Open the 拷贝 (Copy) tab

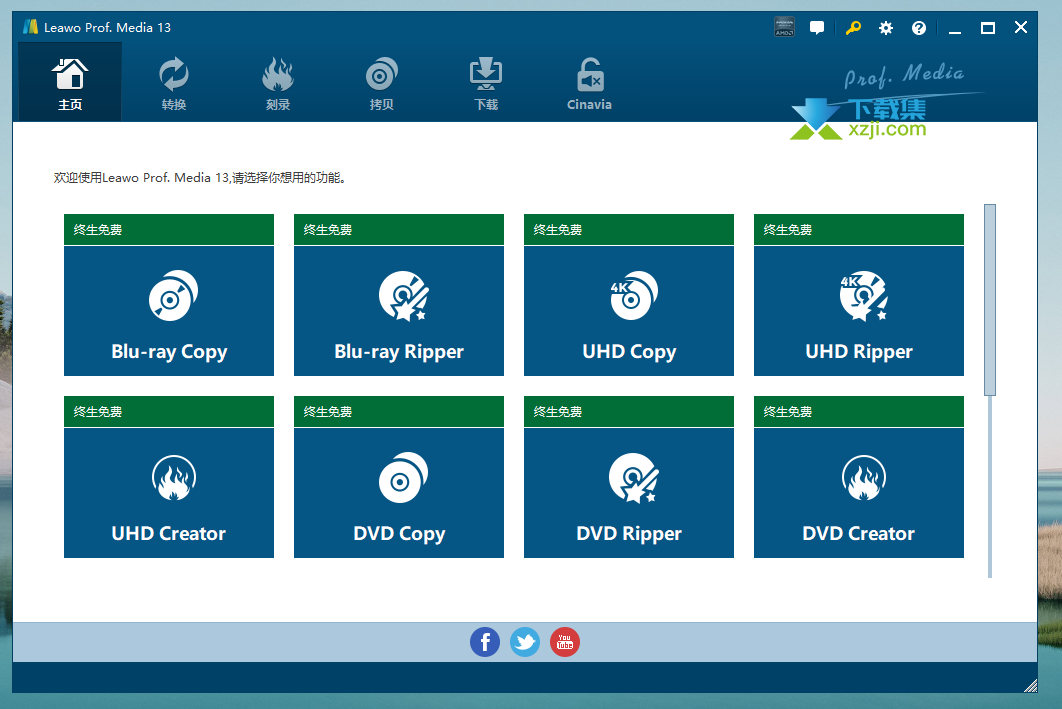pyautogui.click(x=382, y=84)
